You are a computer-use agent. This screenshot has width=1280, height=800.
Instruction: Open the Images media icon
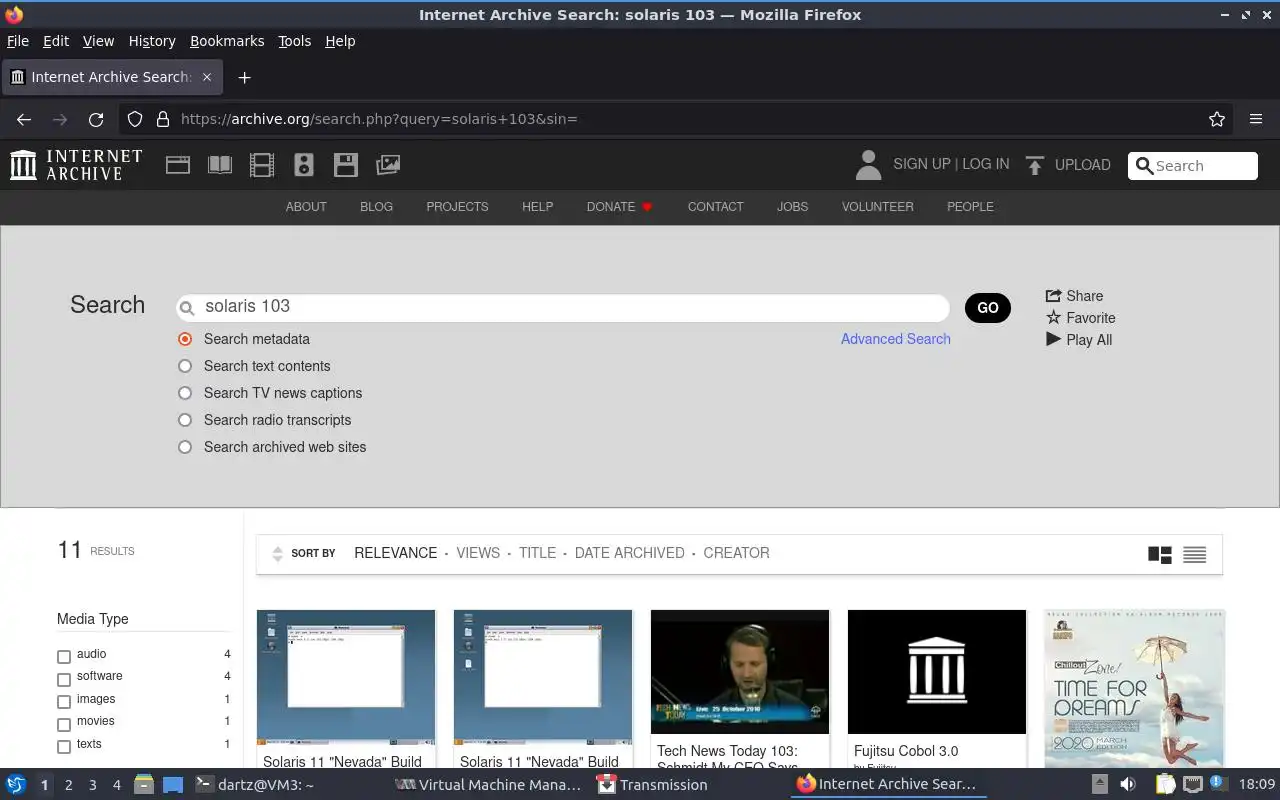coord(388,165)
